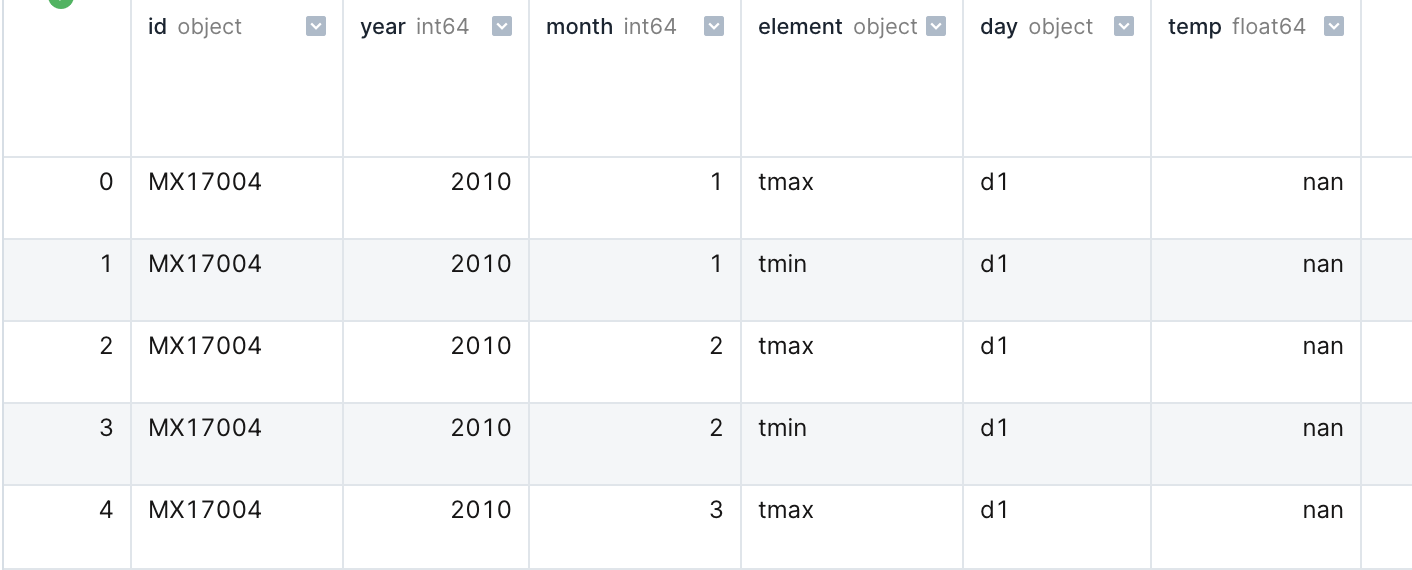Select d1 day cell in row 4

click(x=994, y=510)
